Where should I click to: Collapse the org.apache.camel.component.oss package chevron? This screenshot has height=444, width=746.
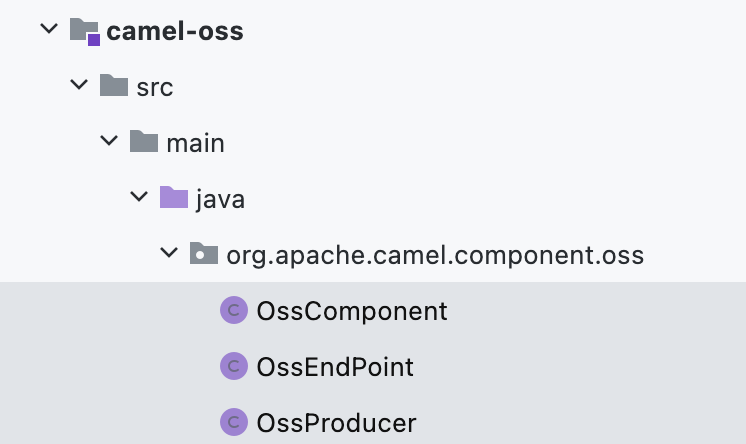[x=169, y=252]
